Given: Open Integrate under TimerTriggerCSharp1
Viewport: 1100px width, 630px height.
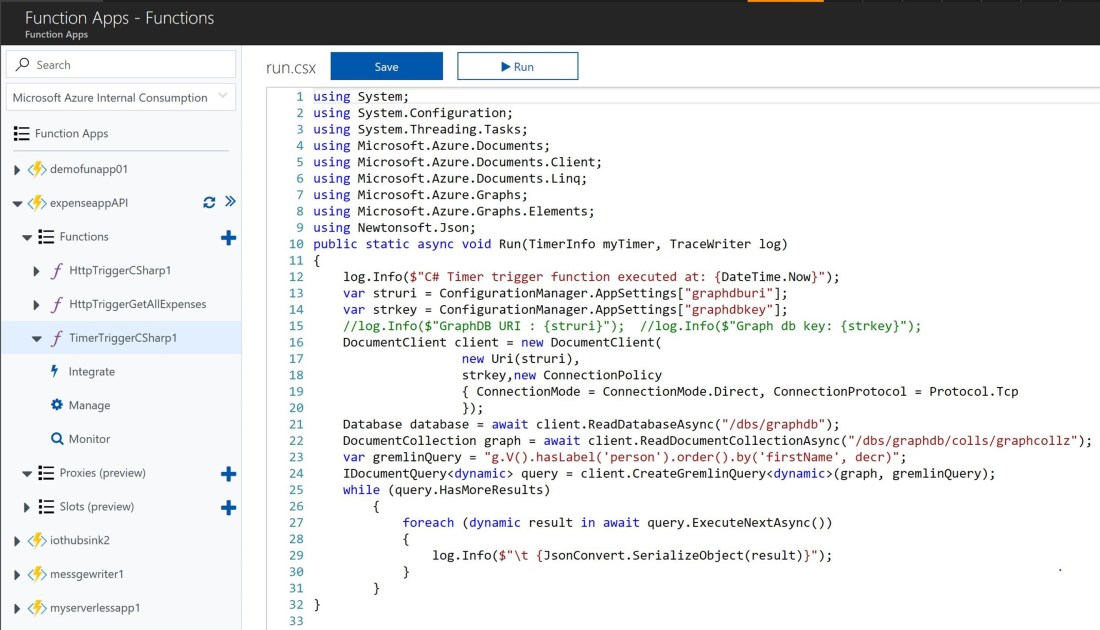Looking at the screenshot, I should (91, 372).
